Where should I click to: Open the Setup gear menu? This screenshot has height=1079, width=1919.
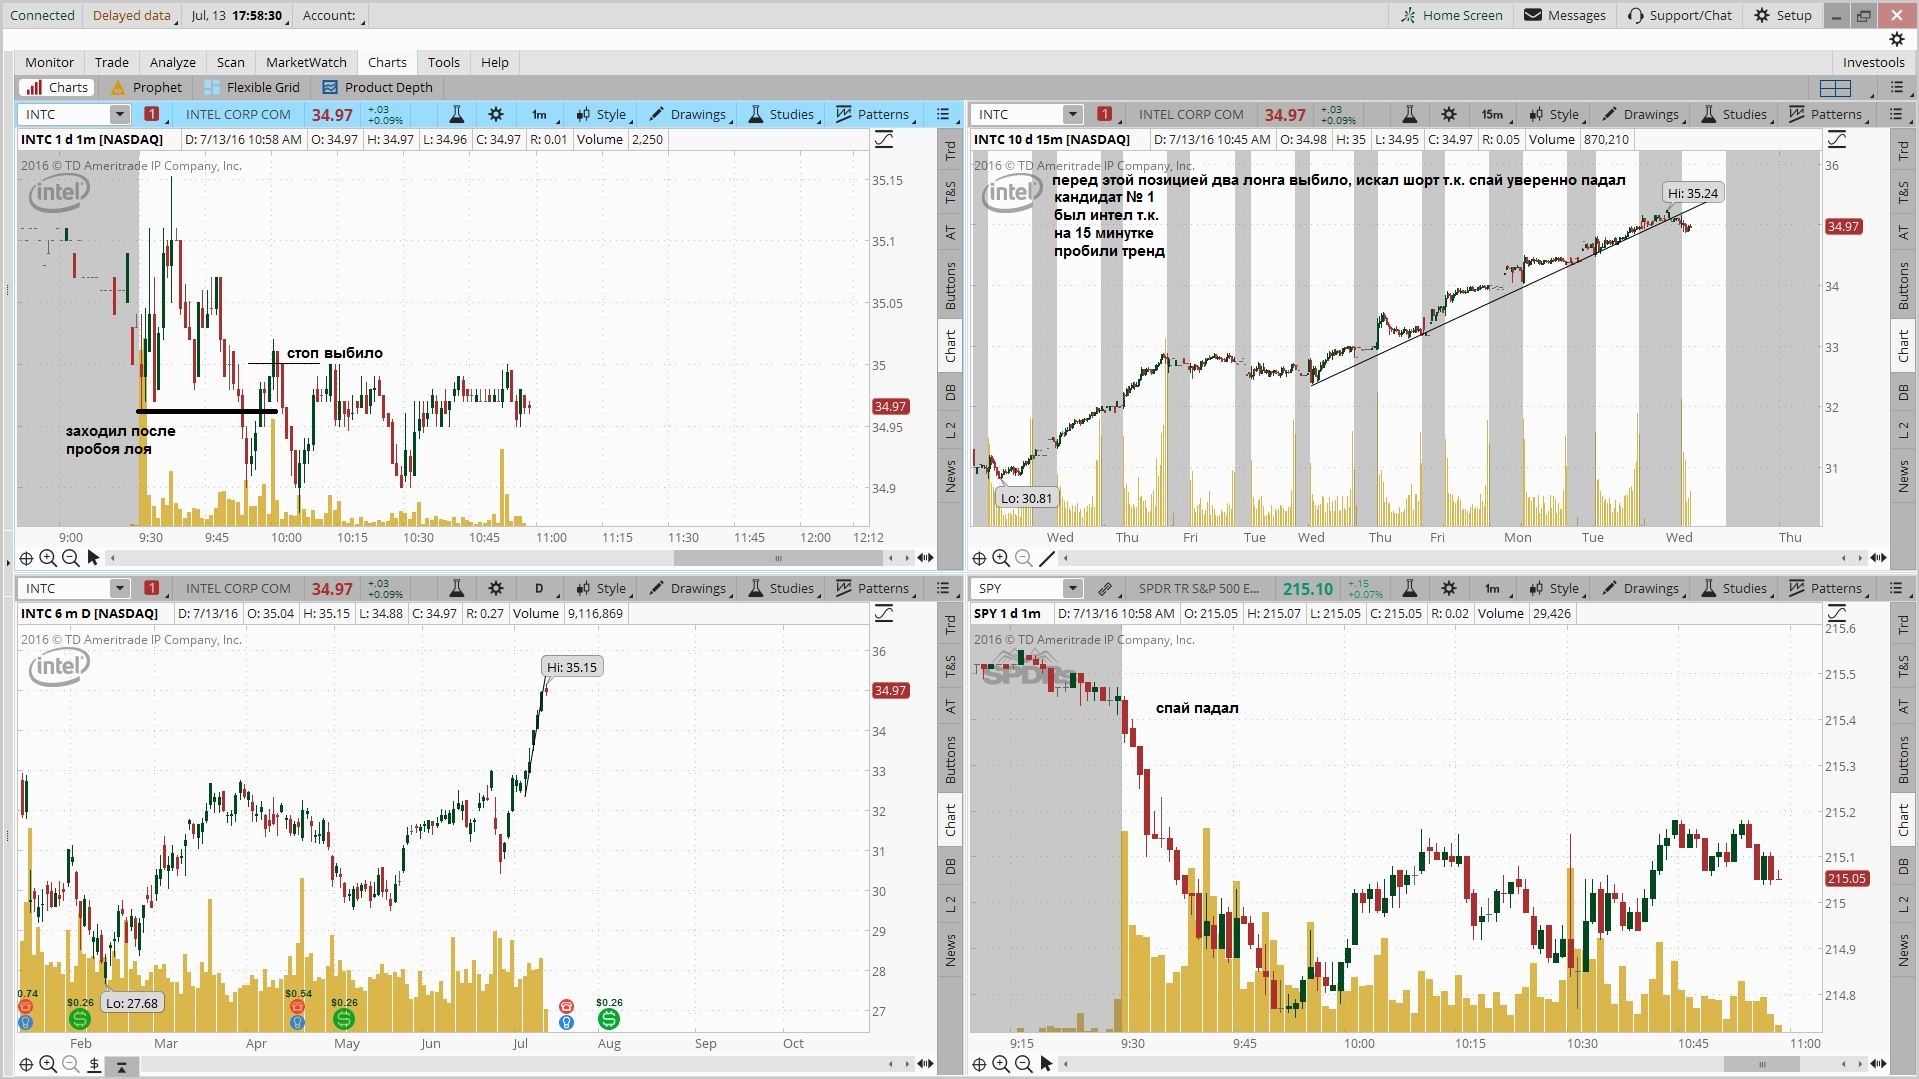click(1783, 15)
